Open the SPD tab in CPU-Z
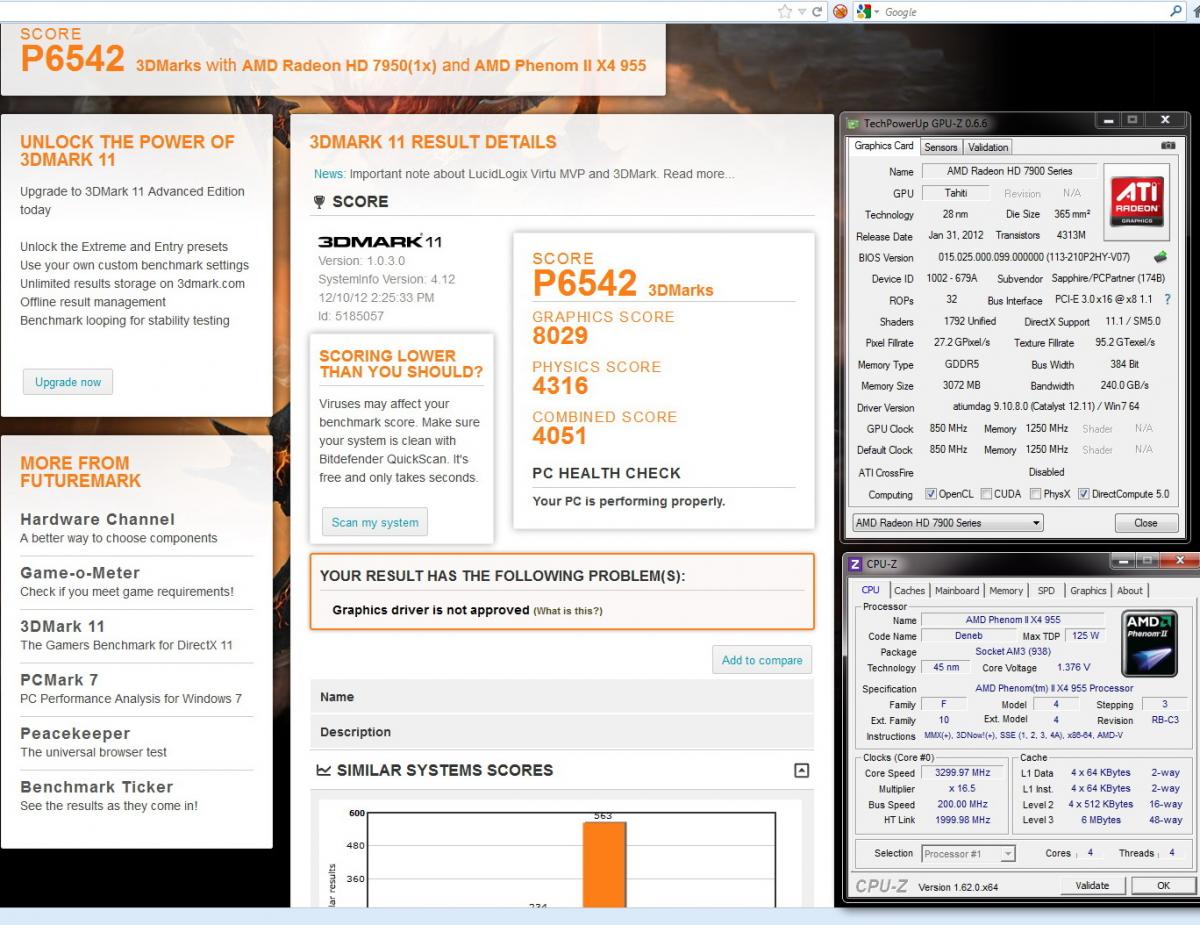 (1046, 591)
